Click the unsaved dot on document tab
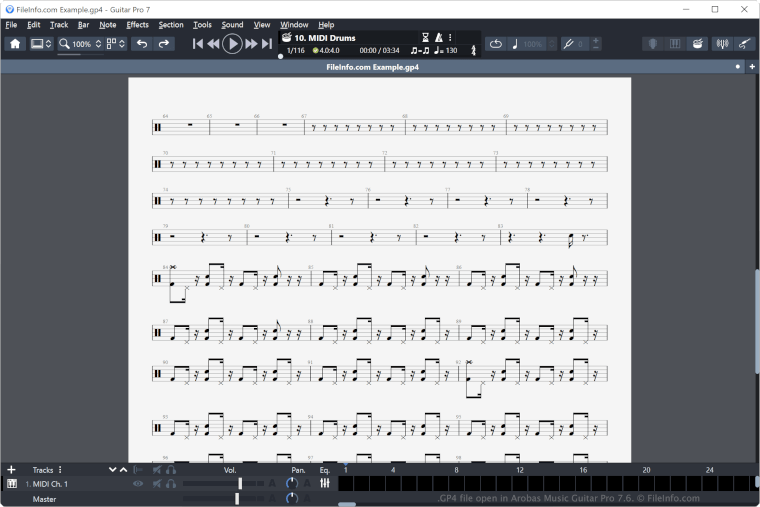 (x=738, y=67)
